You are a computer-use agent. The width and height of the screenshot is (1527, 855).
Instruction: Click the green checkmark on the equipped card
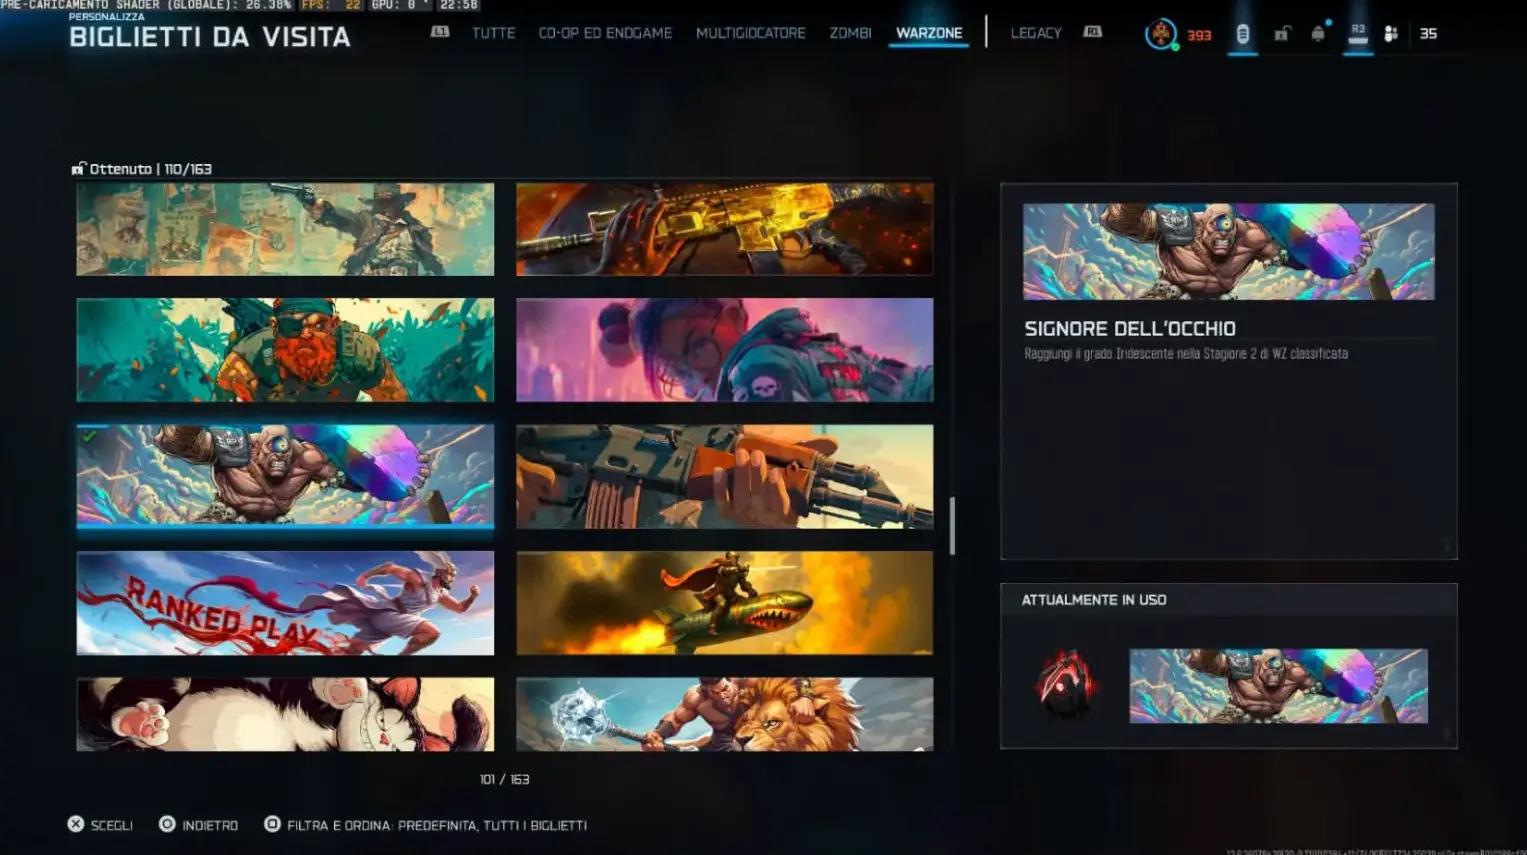click(x=90, y=436)
